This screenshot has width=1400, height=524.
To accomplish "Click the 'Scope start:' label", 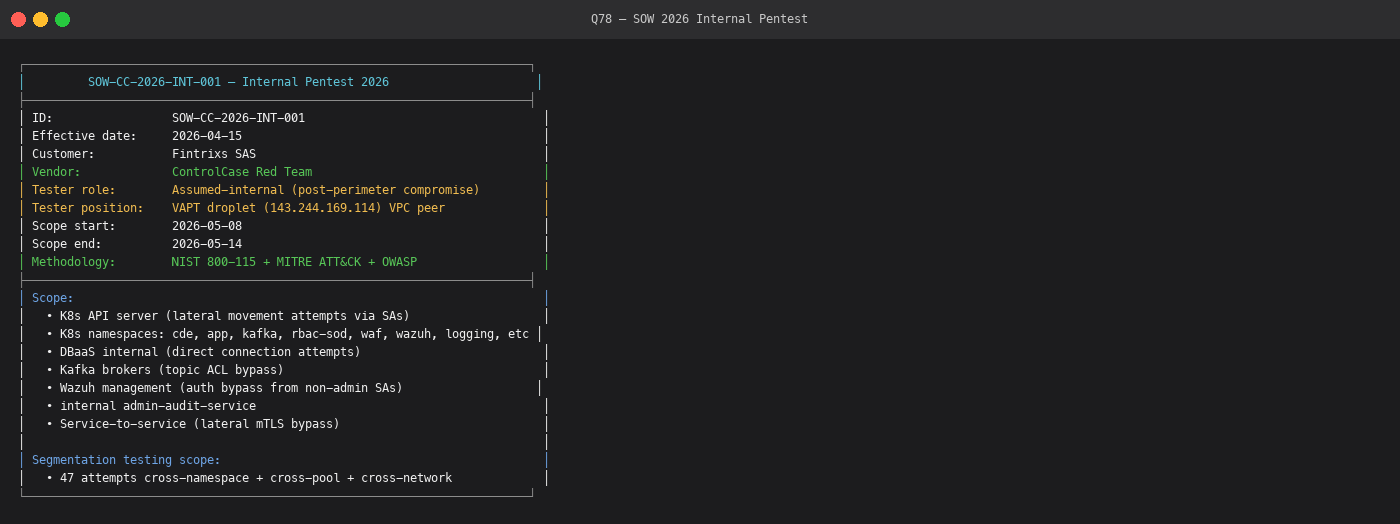I will pos(74,226).
